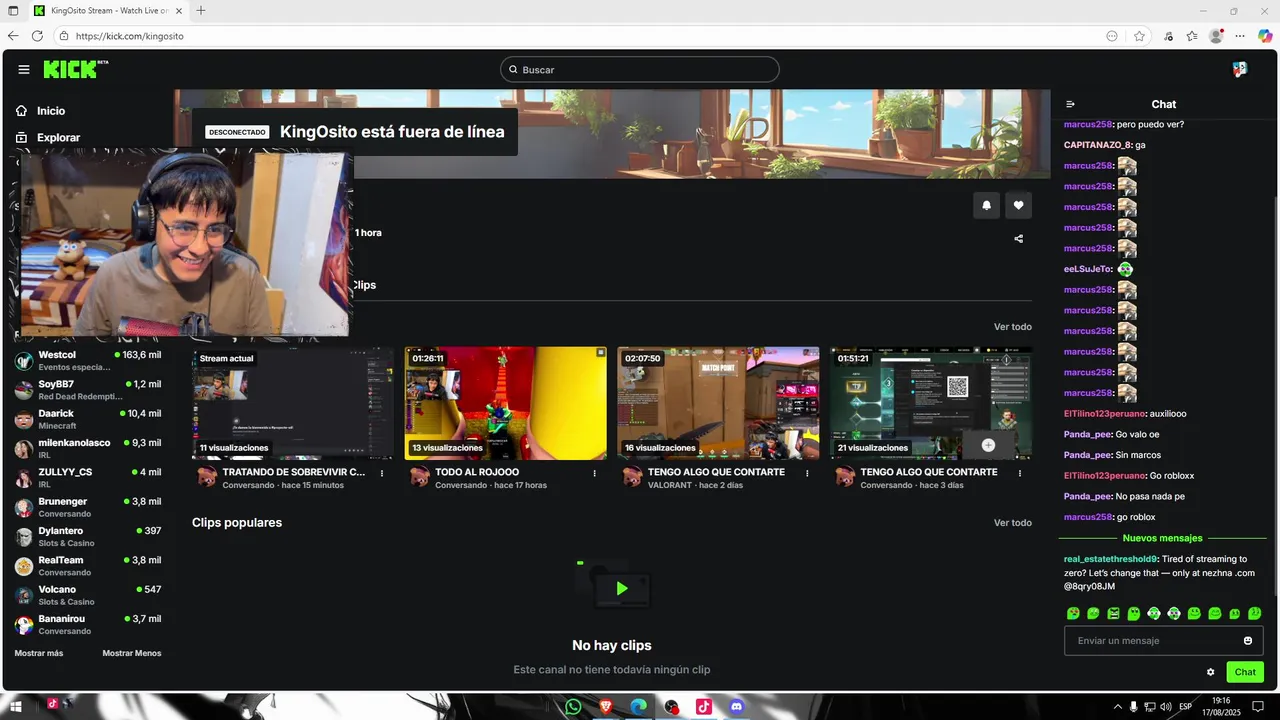The height and width of the screenshot is (720, 1280).
Task: Click the Buscar search field
Action: click(640, 69)
